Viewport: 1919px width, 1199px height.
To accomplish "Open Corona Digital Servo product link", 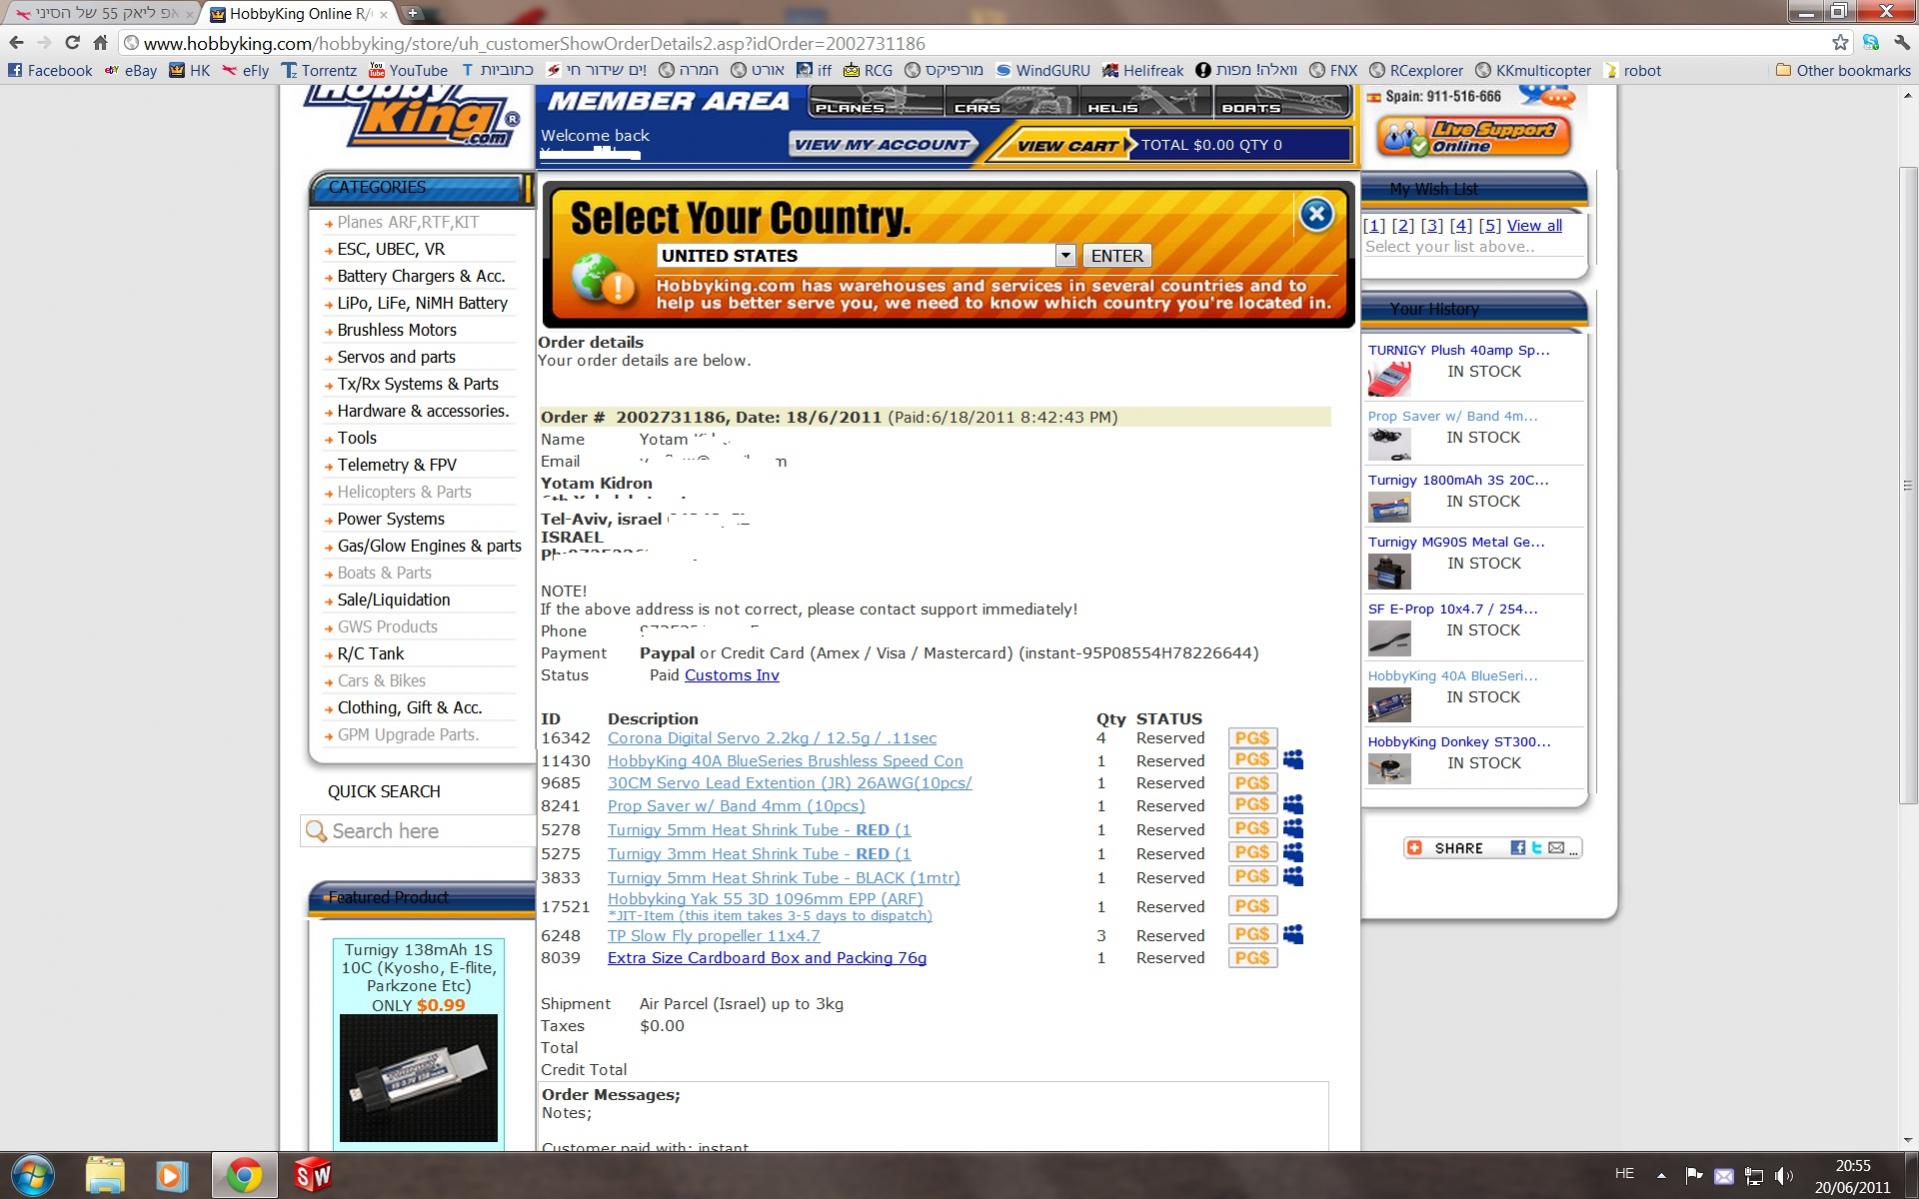I will tap(771, 738).
